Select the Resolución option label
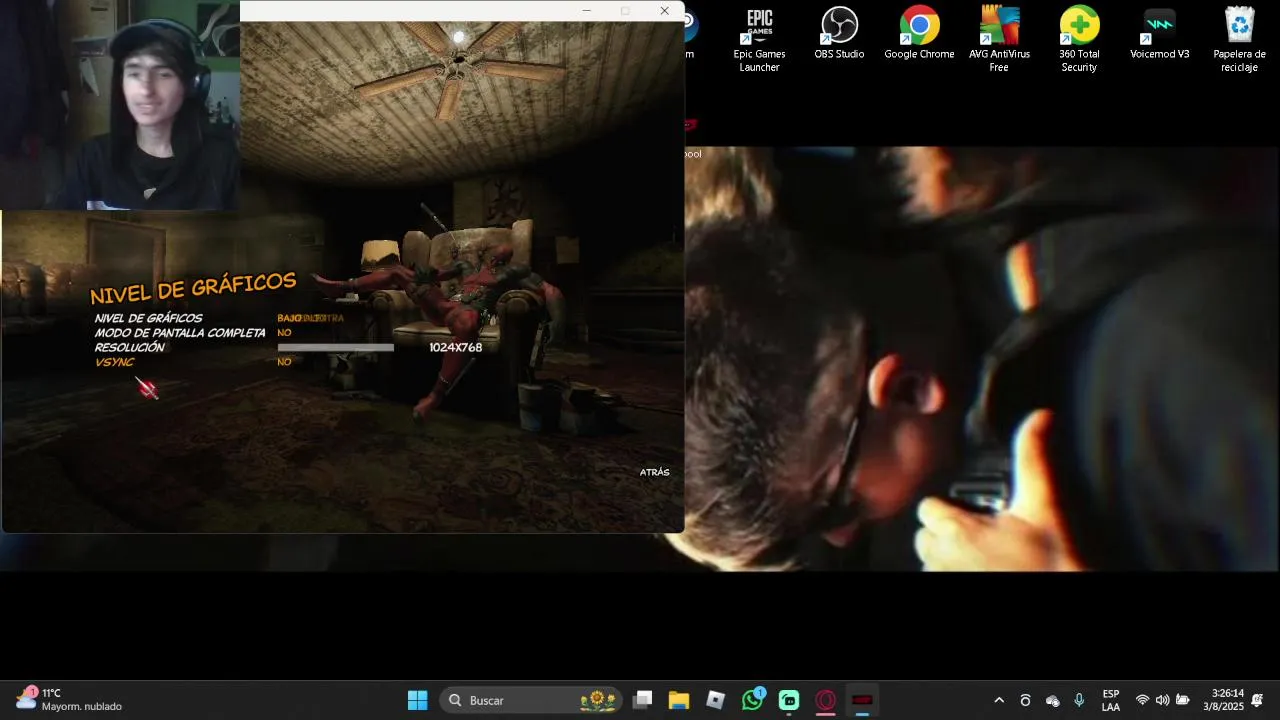 pyautogui.click(x=130, y=348)
